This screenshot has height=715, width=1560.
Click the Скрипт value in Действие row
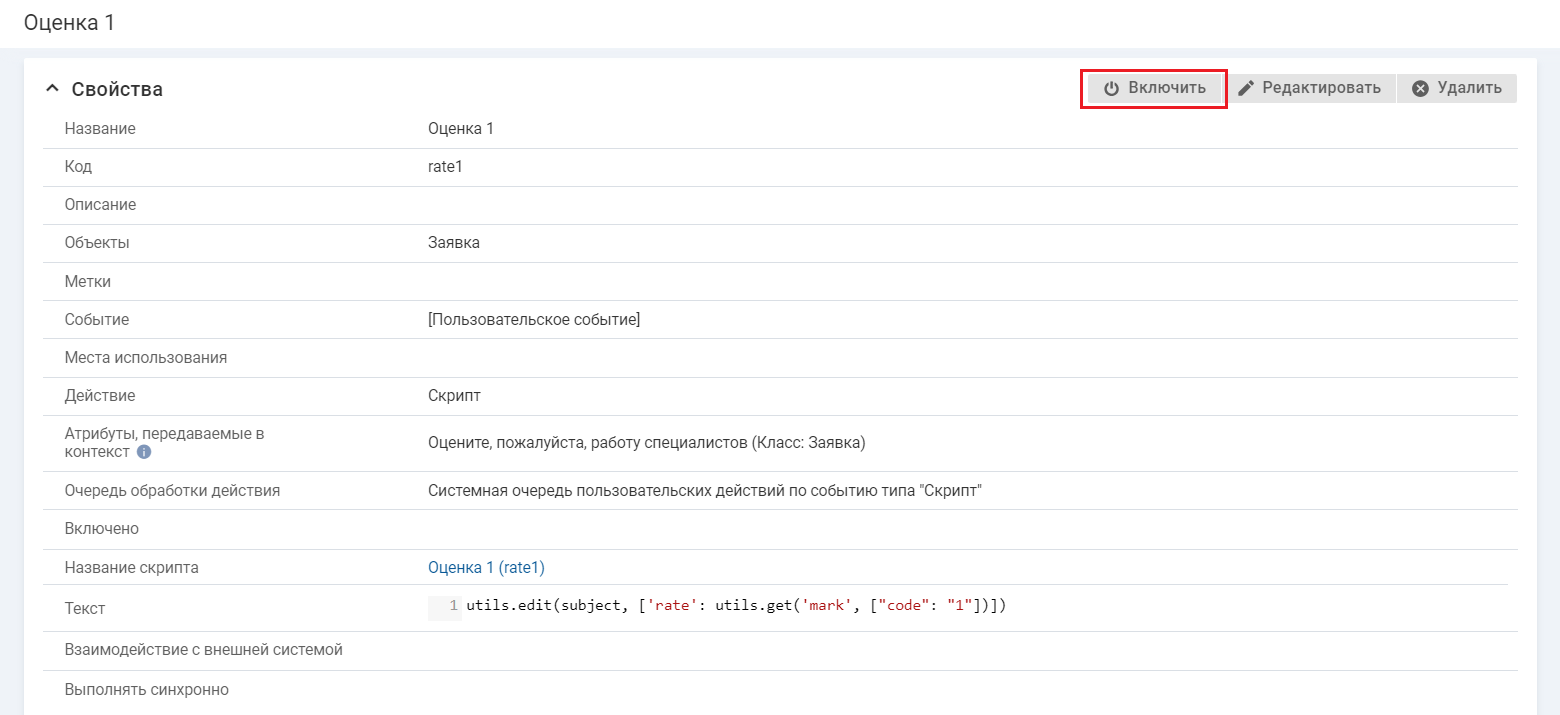454,396
